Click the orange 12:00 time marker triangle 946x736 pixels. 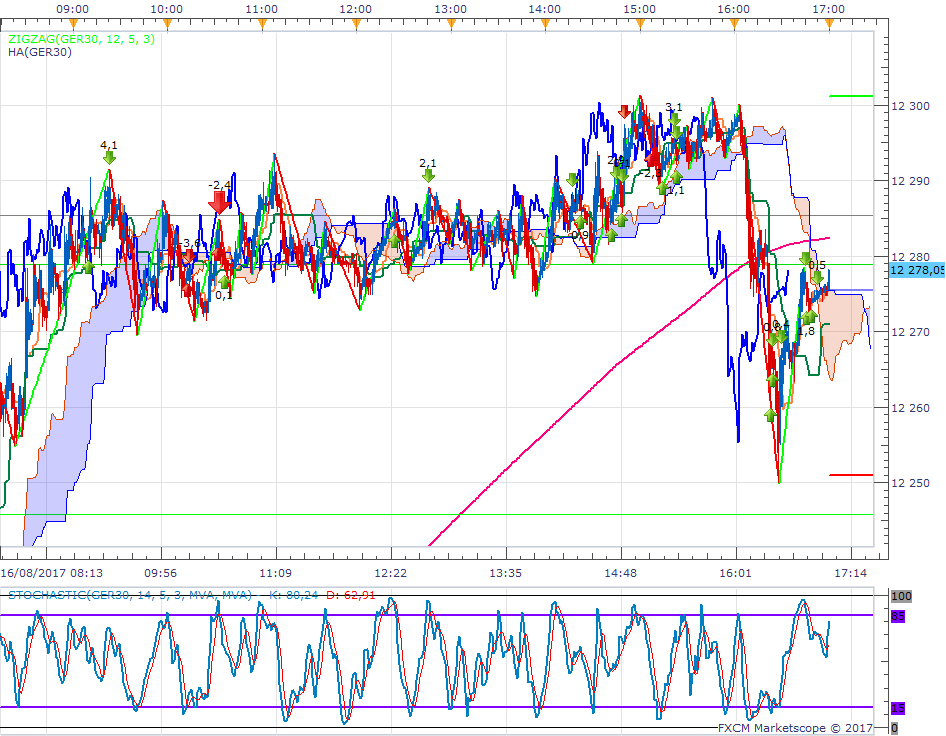(x=356, y=23)
